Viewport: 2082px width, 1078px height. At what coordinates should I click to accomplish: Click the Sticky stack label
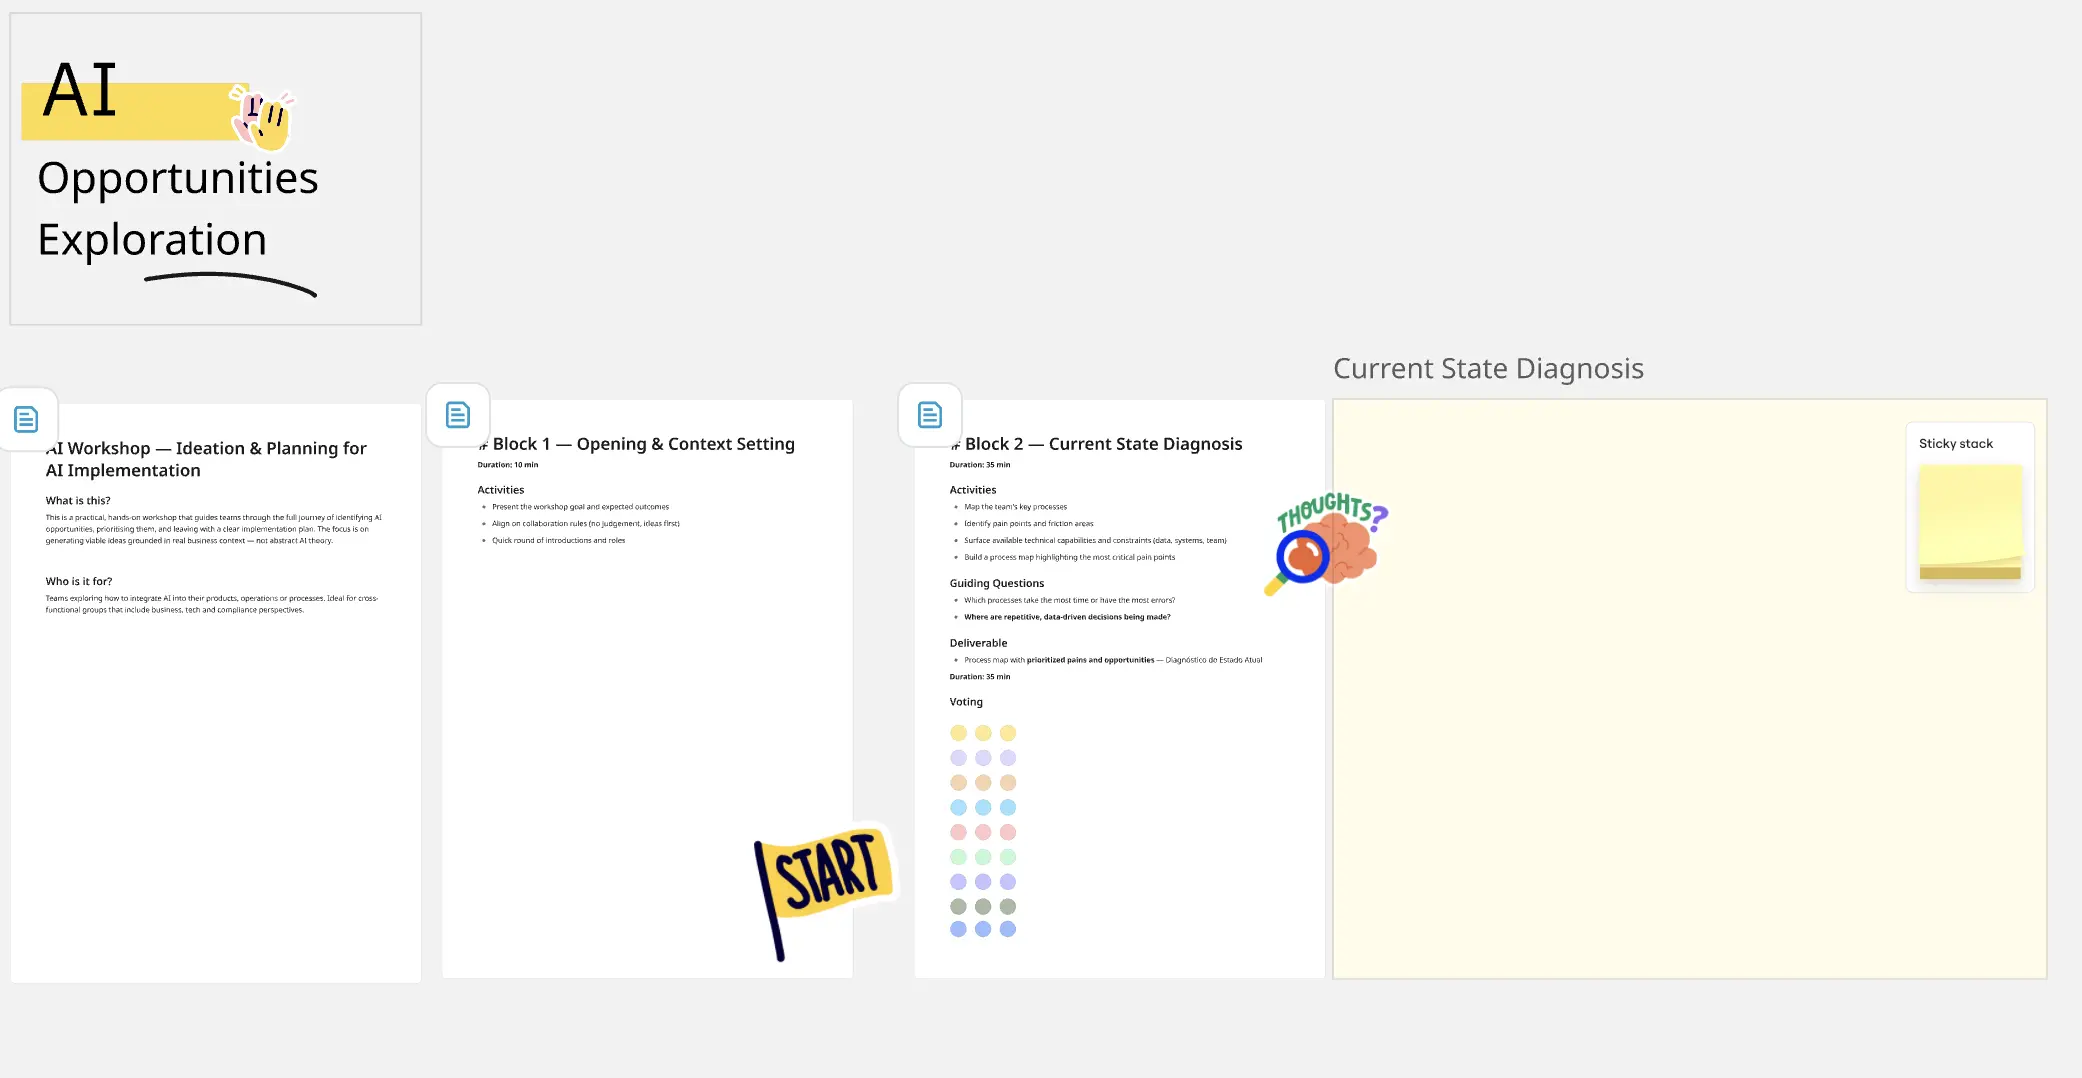1955,444
